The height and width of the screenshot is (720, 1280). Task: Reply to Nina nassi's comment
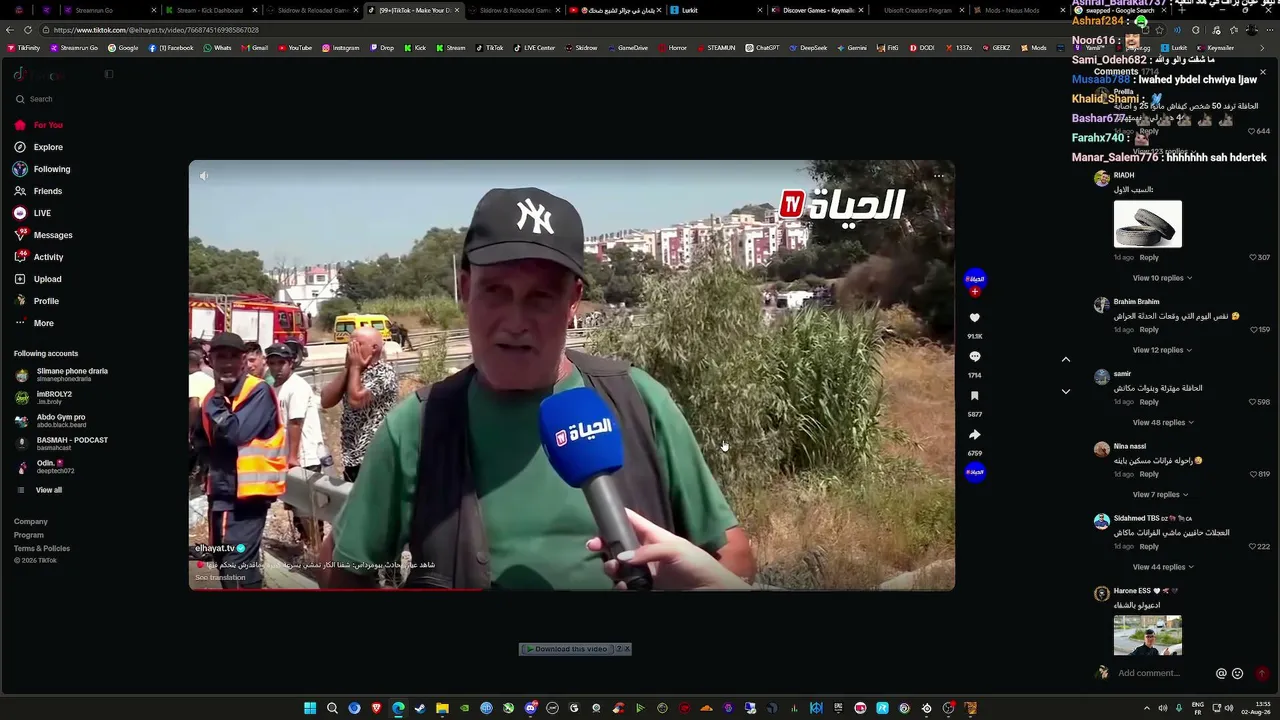pyautogui.click(x=1149, y=474)
